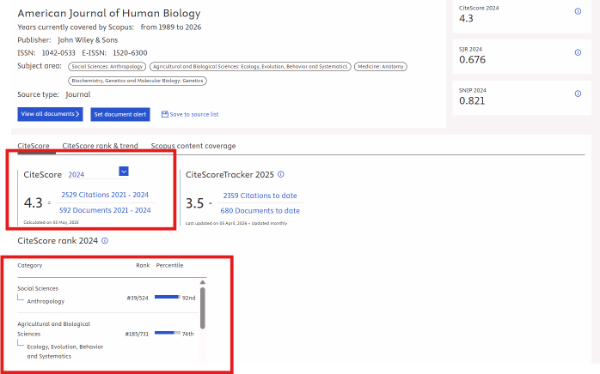The image size is (600, 374).
Task: Click Biochemistry, Genetics and Molecular Biology tag
Action: 137,81
